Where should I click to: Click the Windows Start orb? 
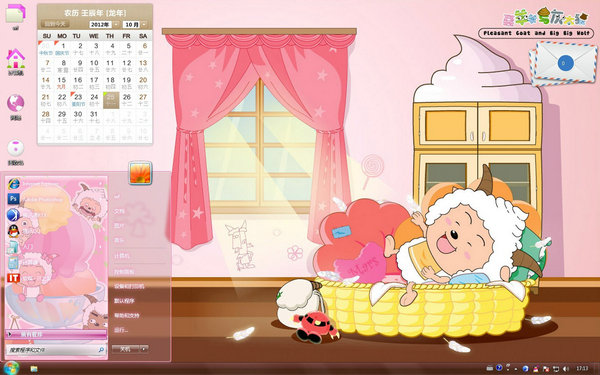click(11, 368)
